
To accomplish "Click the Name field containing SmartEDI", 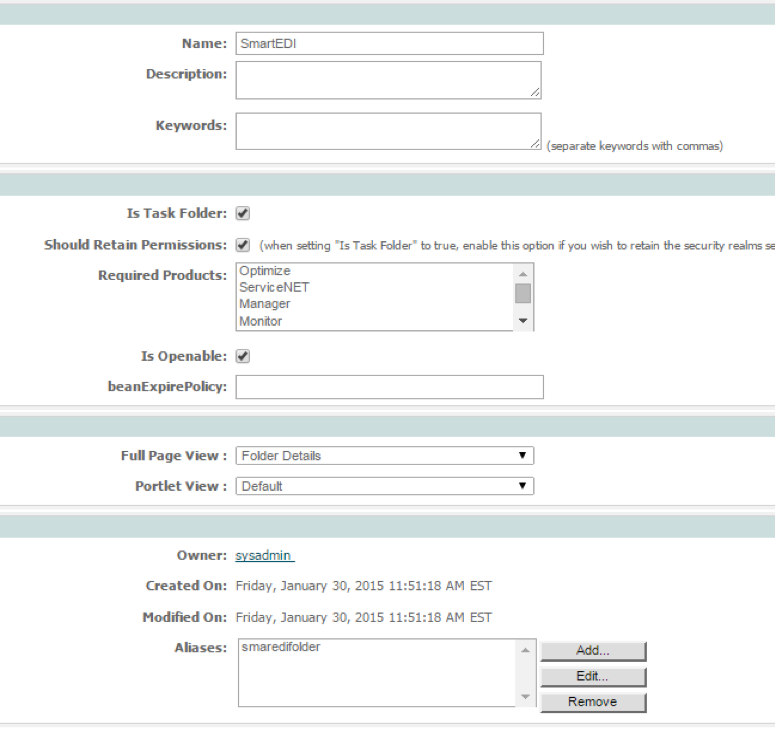I will click(389, 43).
